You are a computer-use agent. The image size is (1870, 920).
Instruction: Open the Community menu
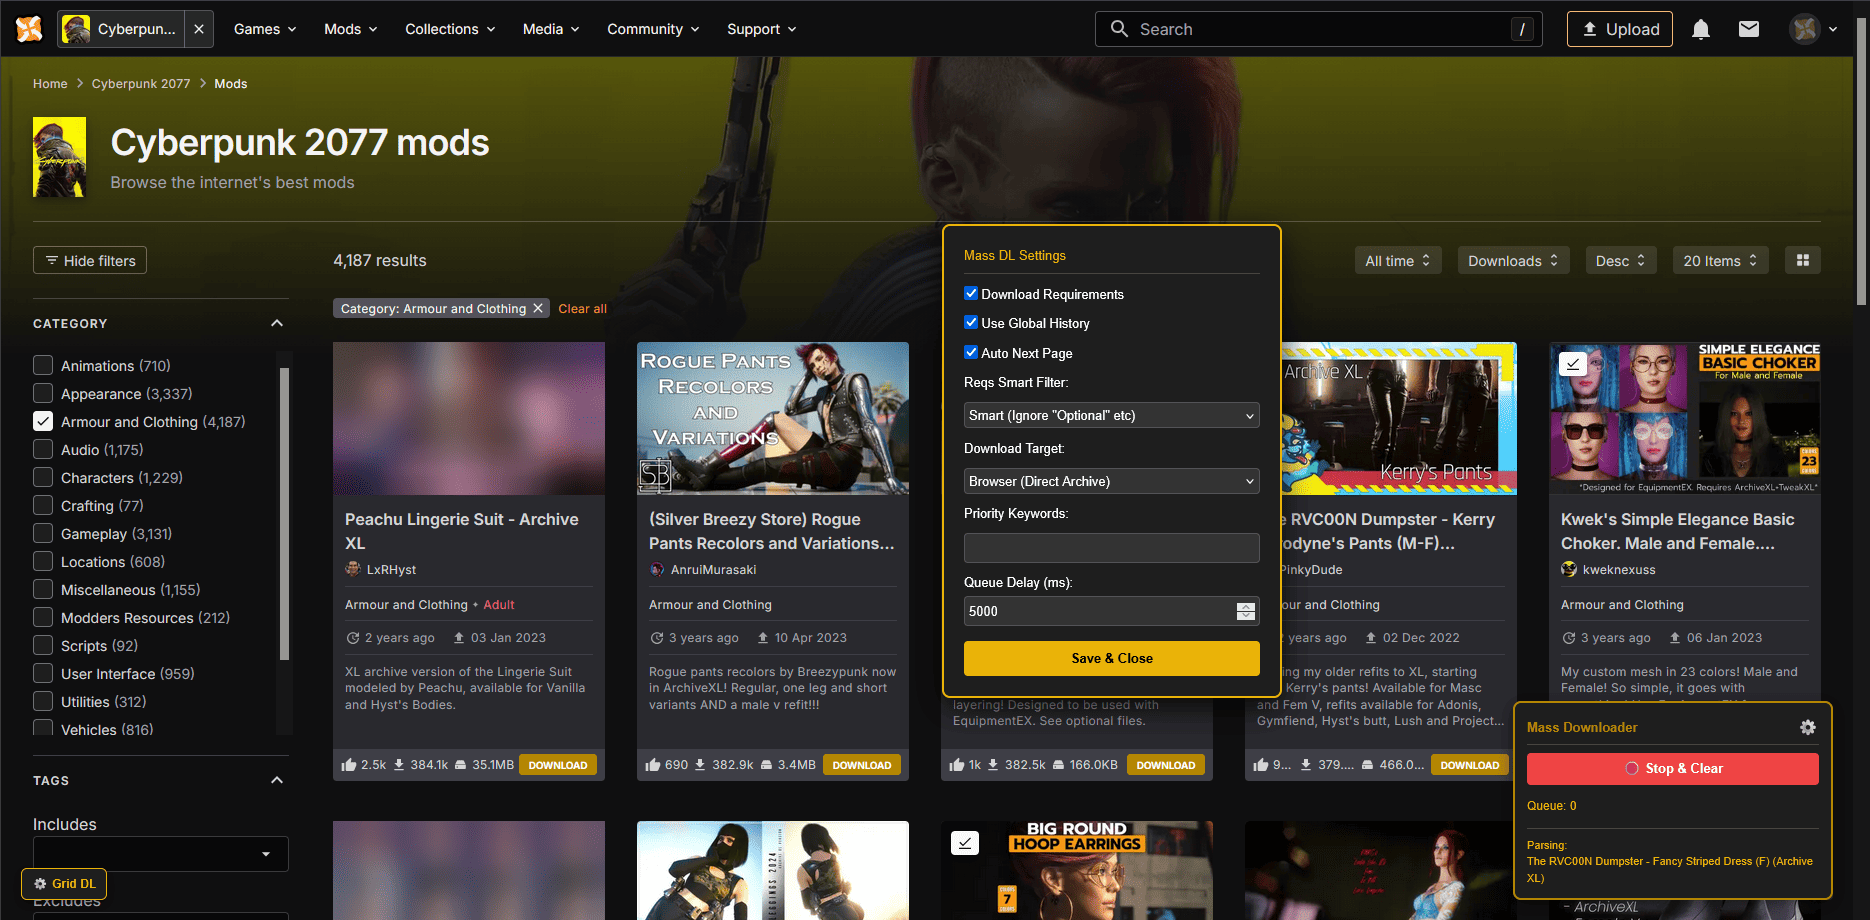click(x=653, y=29)
